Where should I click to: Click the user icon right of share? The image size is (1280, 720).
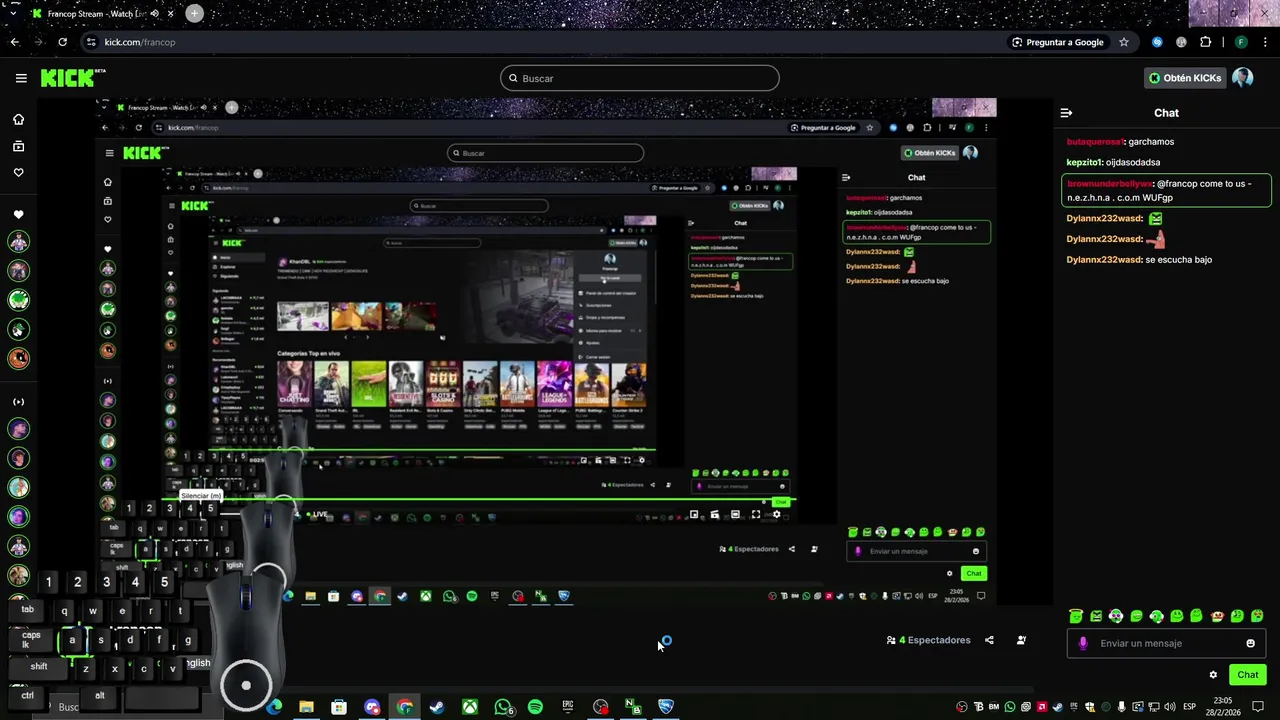1021,640
